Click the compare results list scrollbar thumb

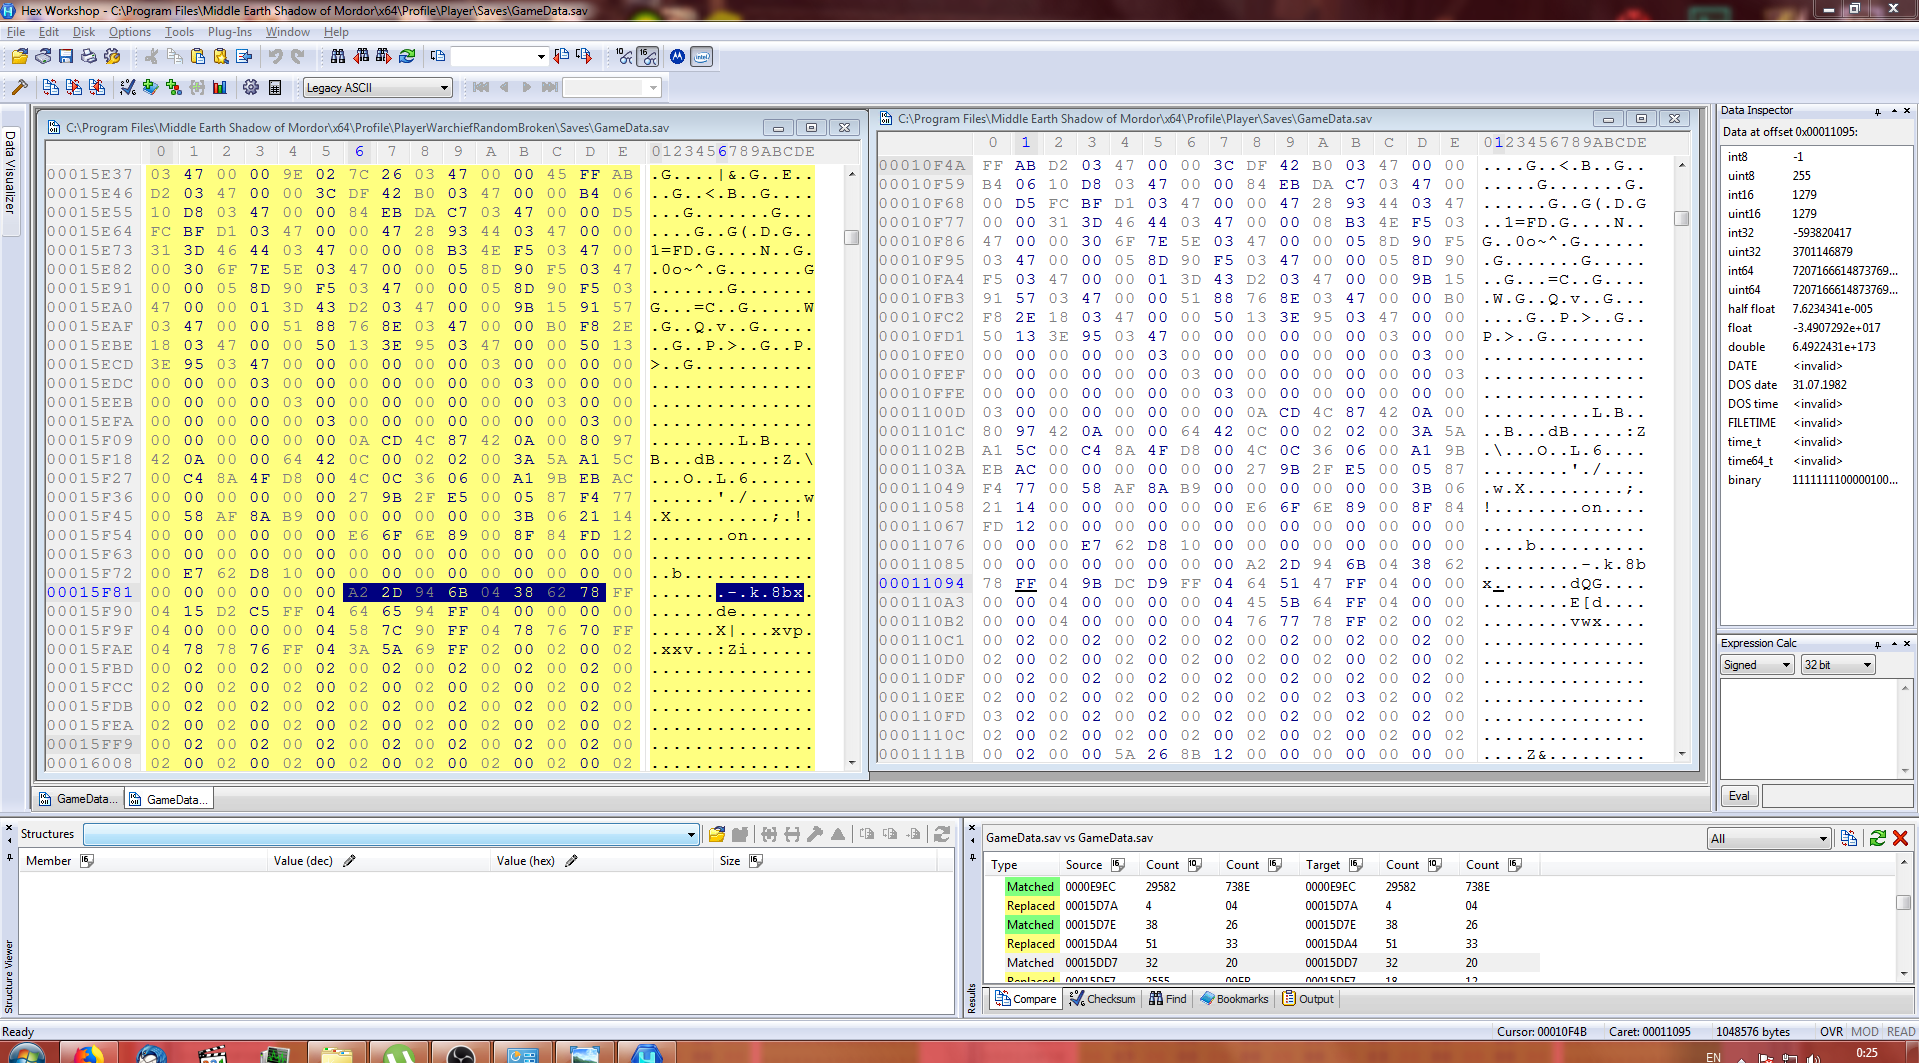pos(1903,902)
